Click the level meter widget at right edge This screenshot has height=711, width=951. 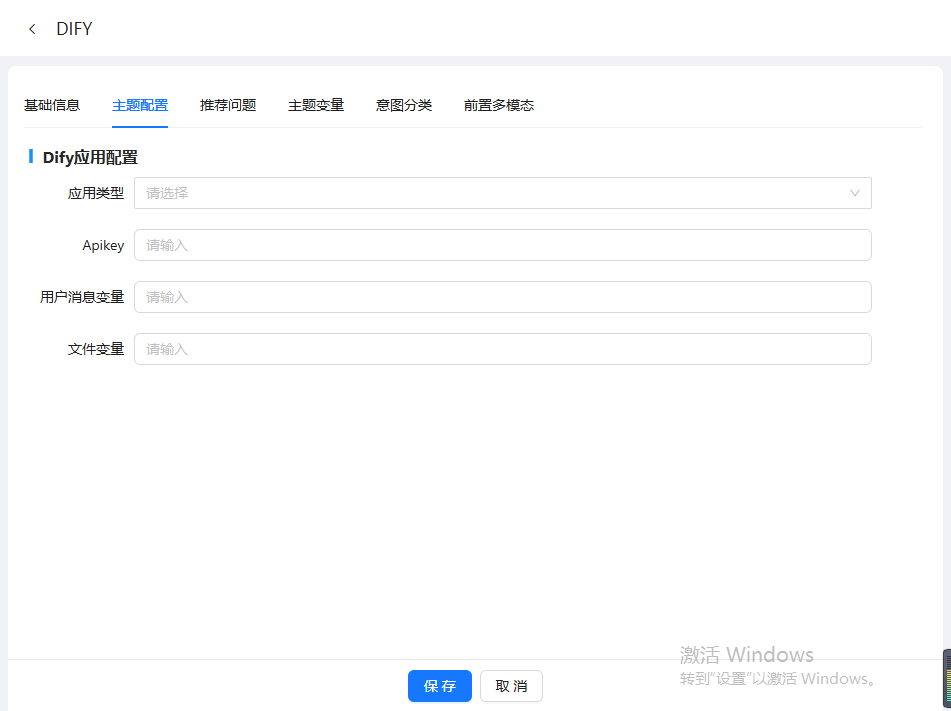tap(946, 678)
